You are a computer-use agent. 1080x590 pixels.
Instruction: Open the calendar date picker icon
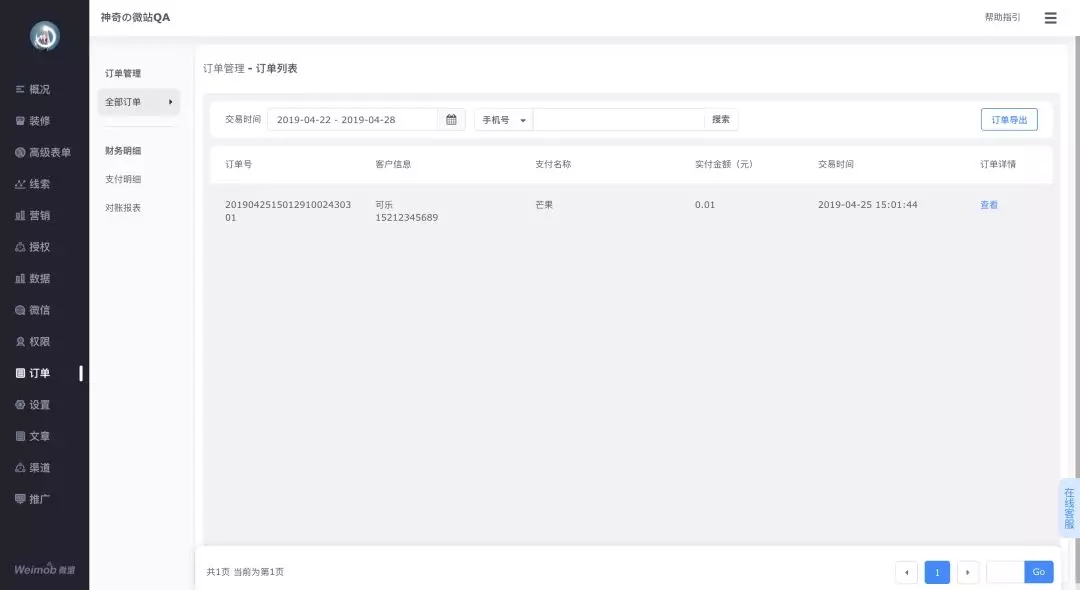pos(451,120)
